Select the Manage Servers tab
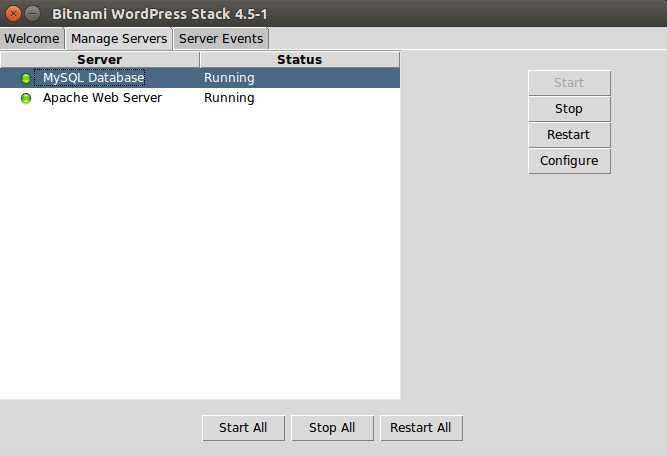The width and height of the screenshot is (667, 455). pyautogui.click(x=119, y=39)
